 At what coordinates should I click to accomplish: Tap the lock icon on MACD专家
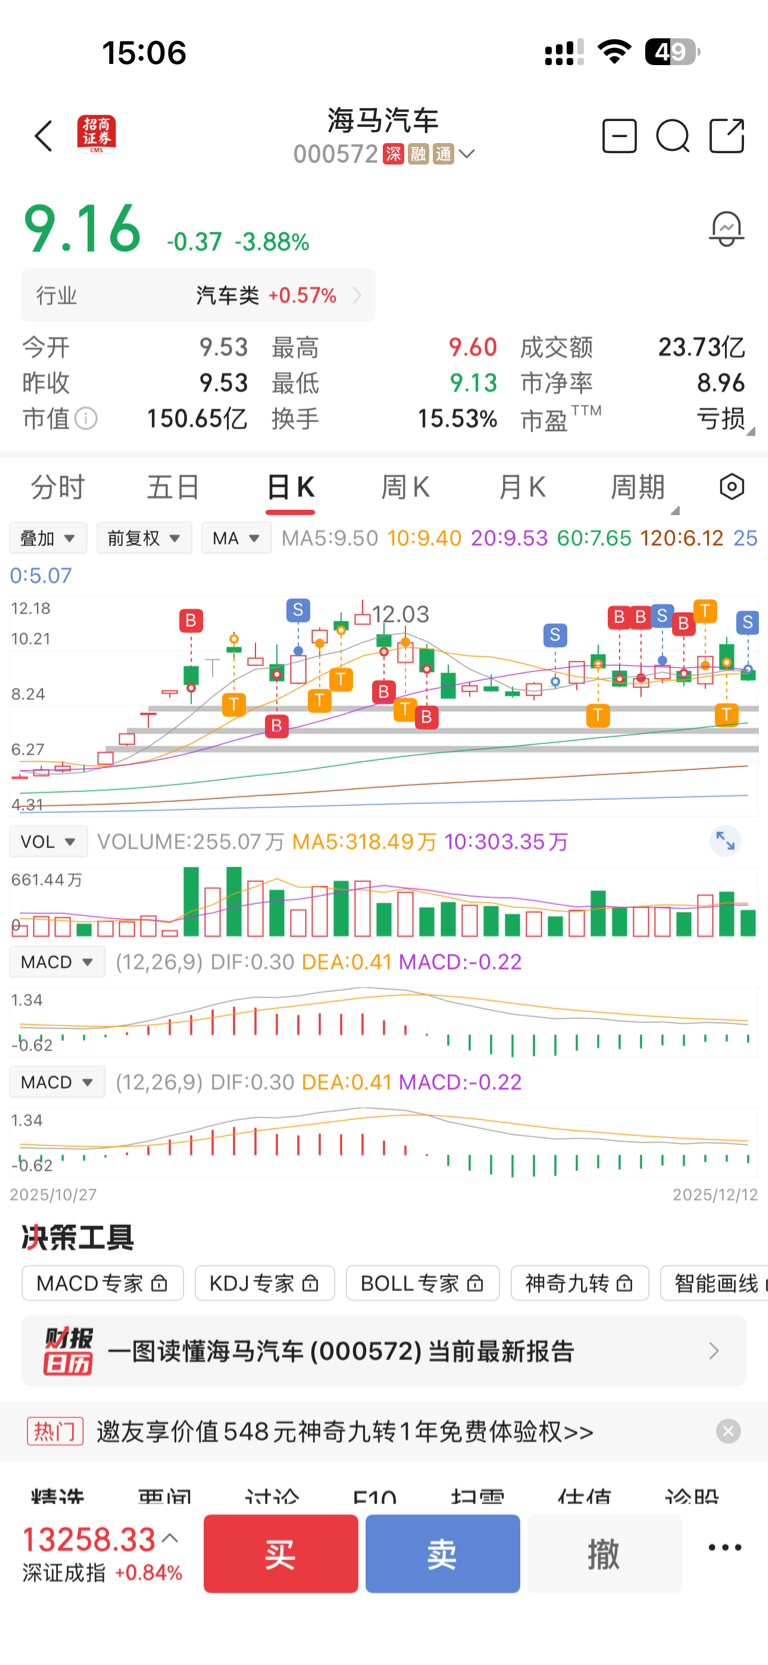pos(159,1283)
